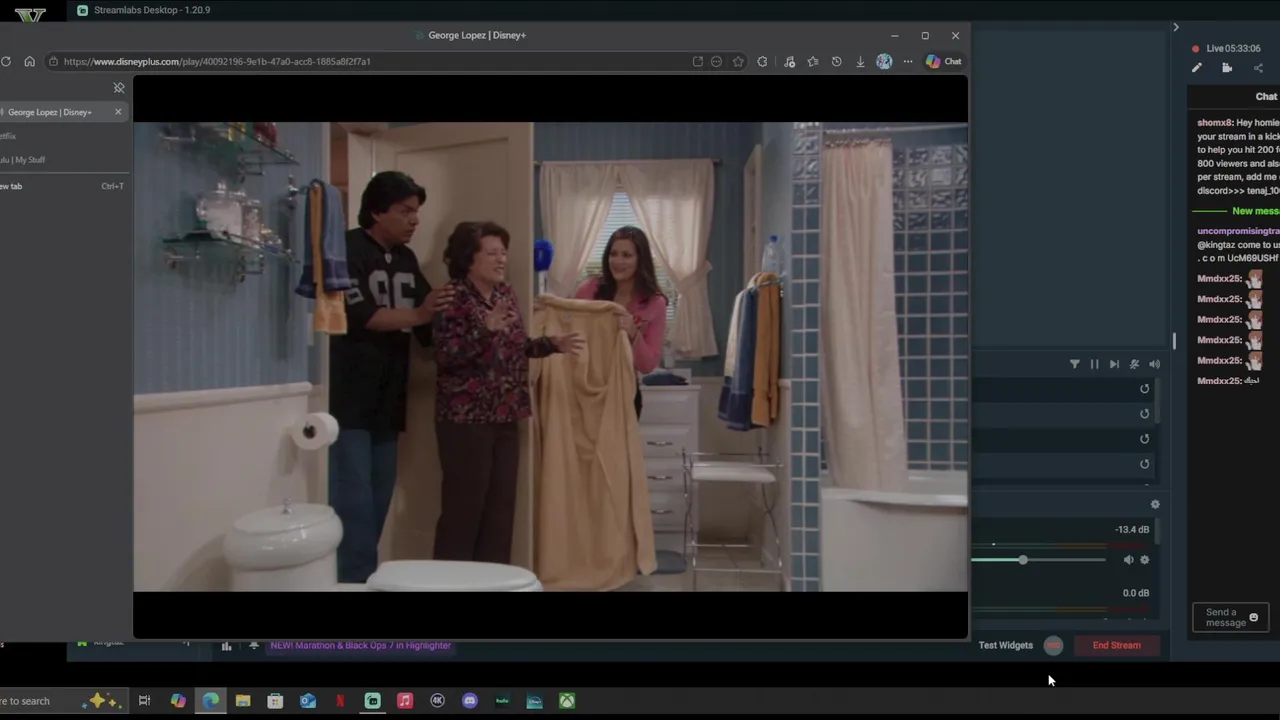Edit stream info with the pencil icon
The image size is (1280, 720).
click(x=1197, y=68)
